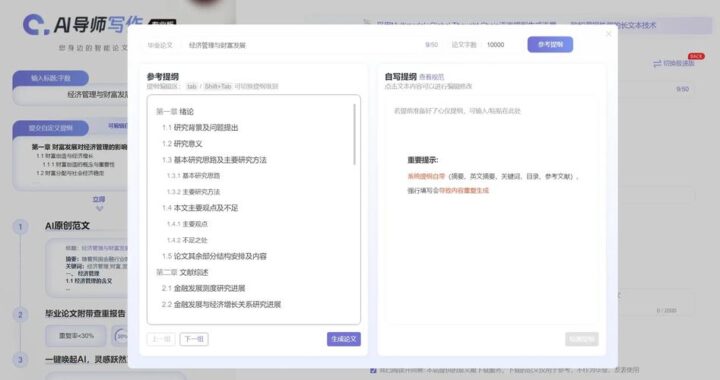Select outline row 1.3 基本研究思路及主要研究方法

tap(214, 160)
